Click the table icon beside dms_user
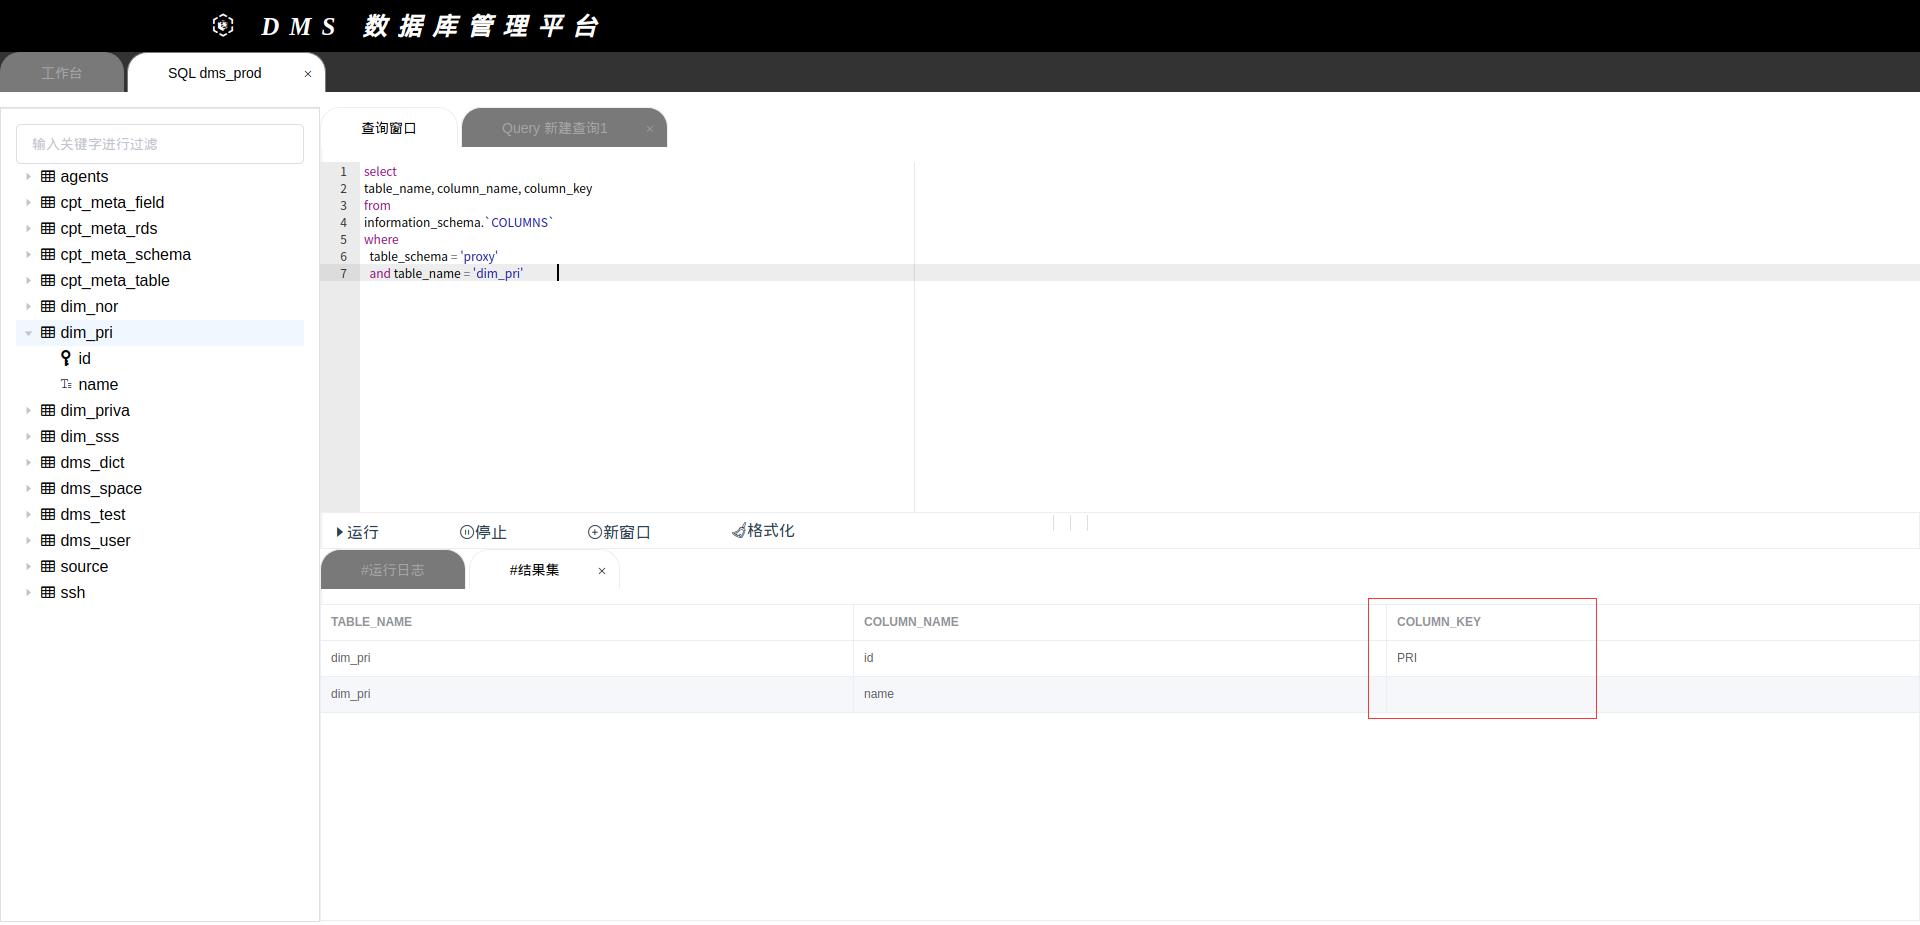 48,540
